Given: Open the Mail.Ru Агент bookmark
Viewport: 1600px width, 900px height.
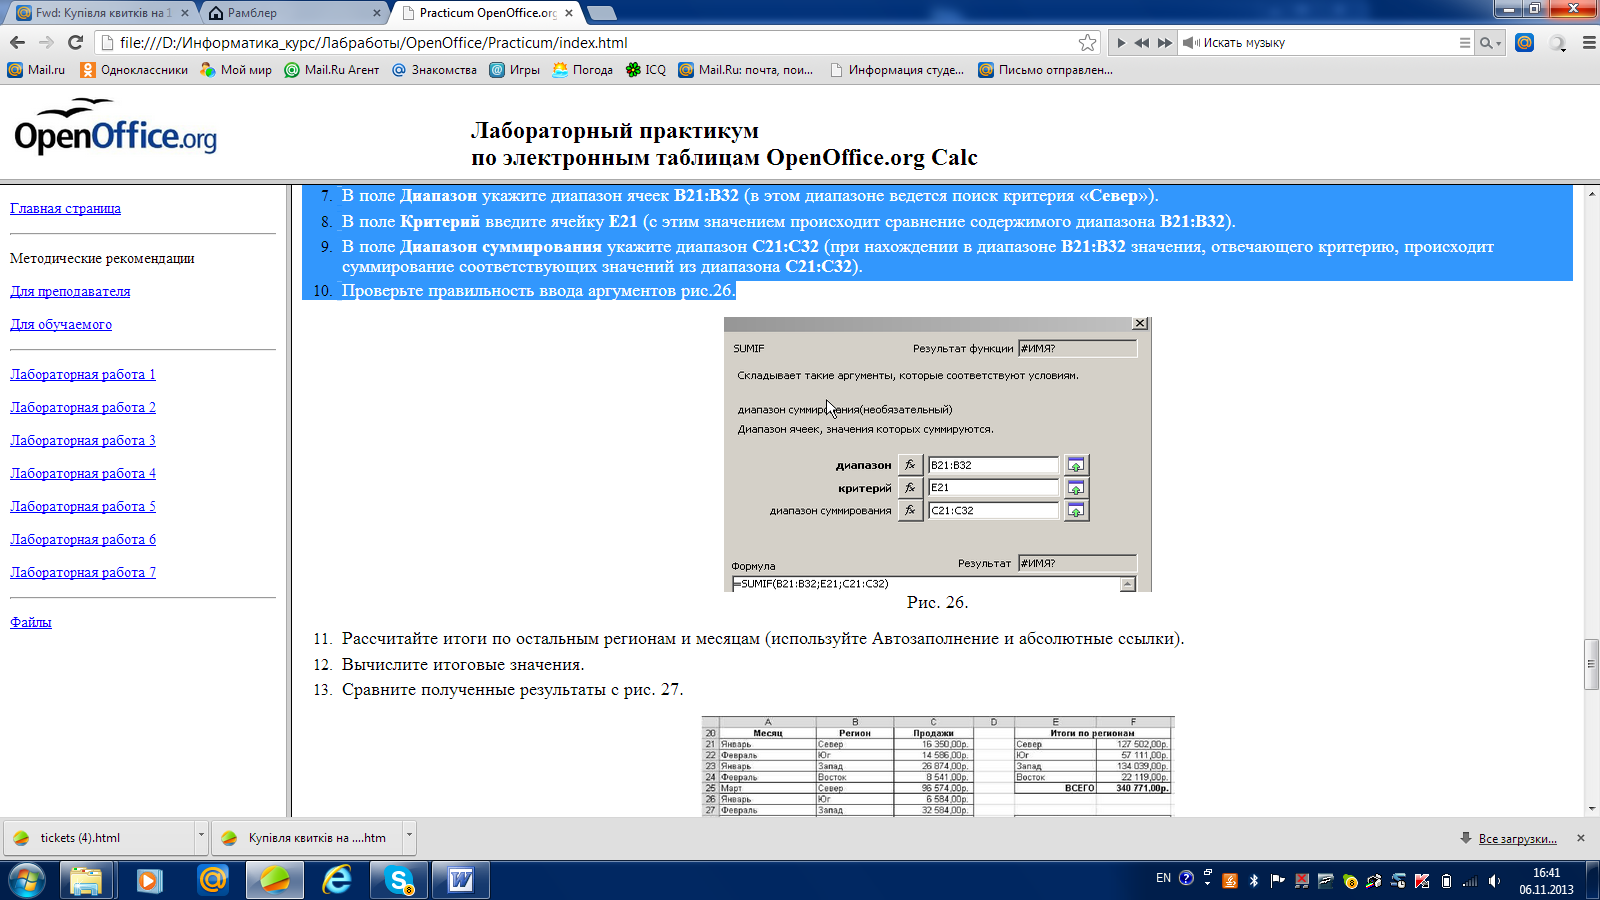Looking at the screenshot, I should (331, 70).
